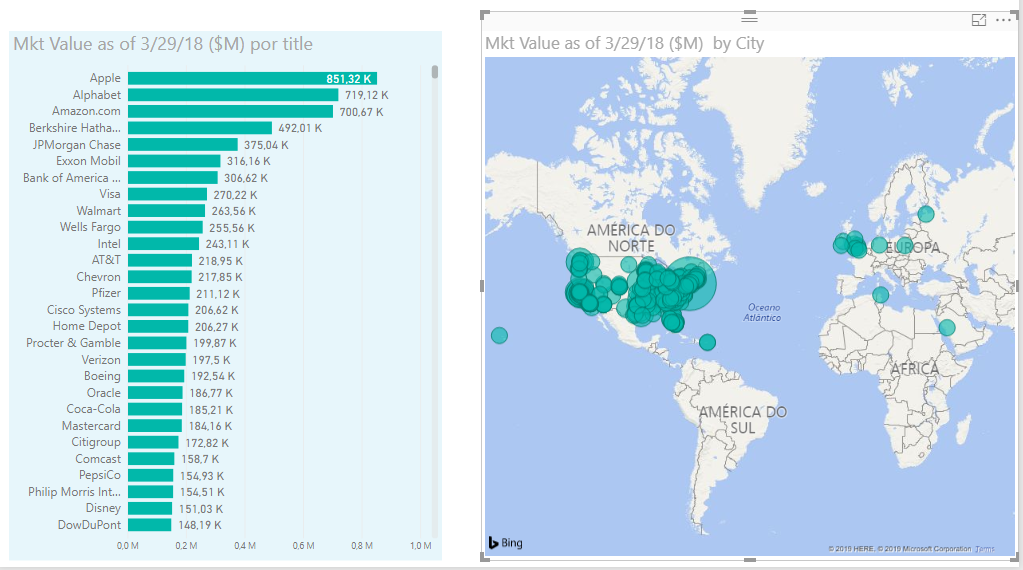
Task: Click the DowDuPont label
Action: tap(89, 525)
